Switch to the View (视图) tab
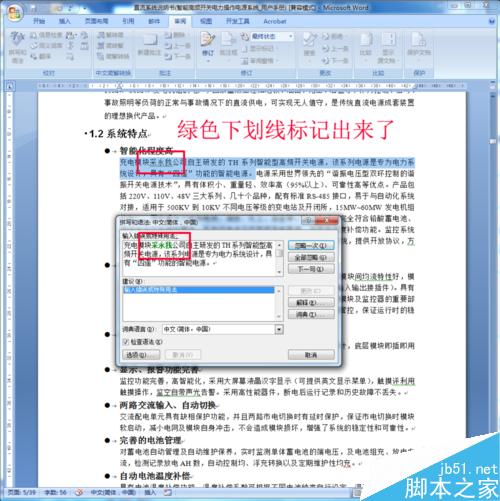Viewport: 500px width, 501px height. (x=206, y=21)
